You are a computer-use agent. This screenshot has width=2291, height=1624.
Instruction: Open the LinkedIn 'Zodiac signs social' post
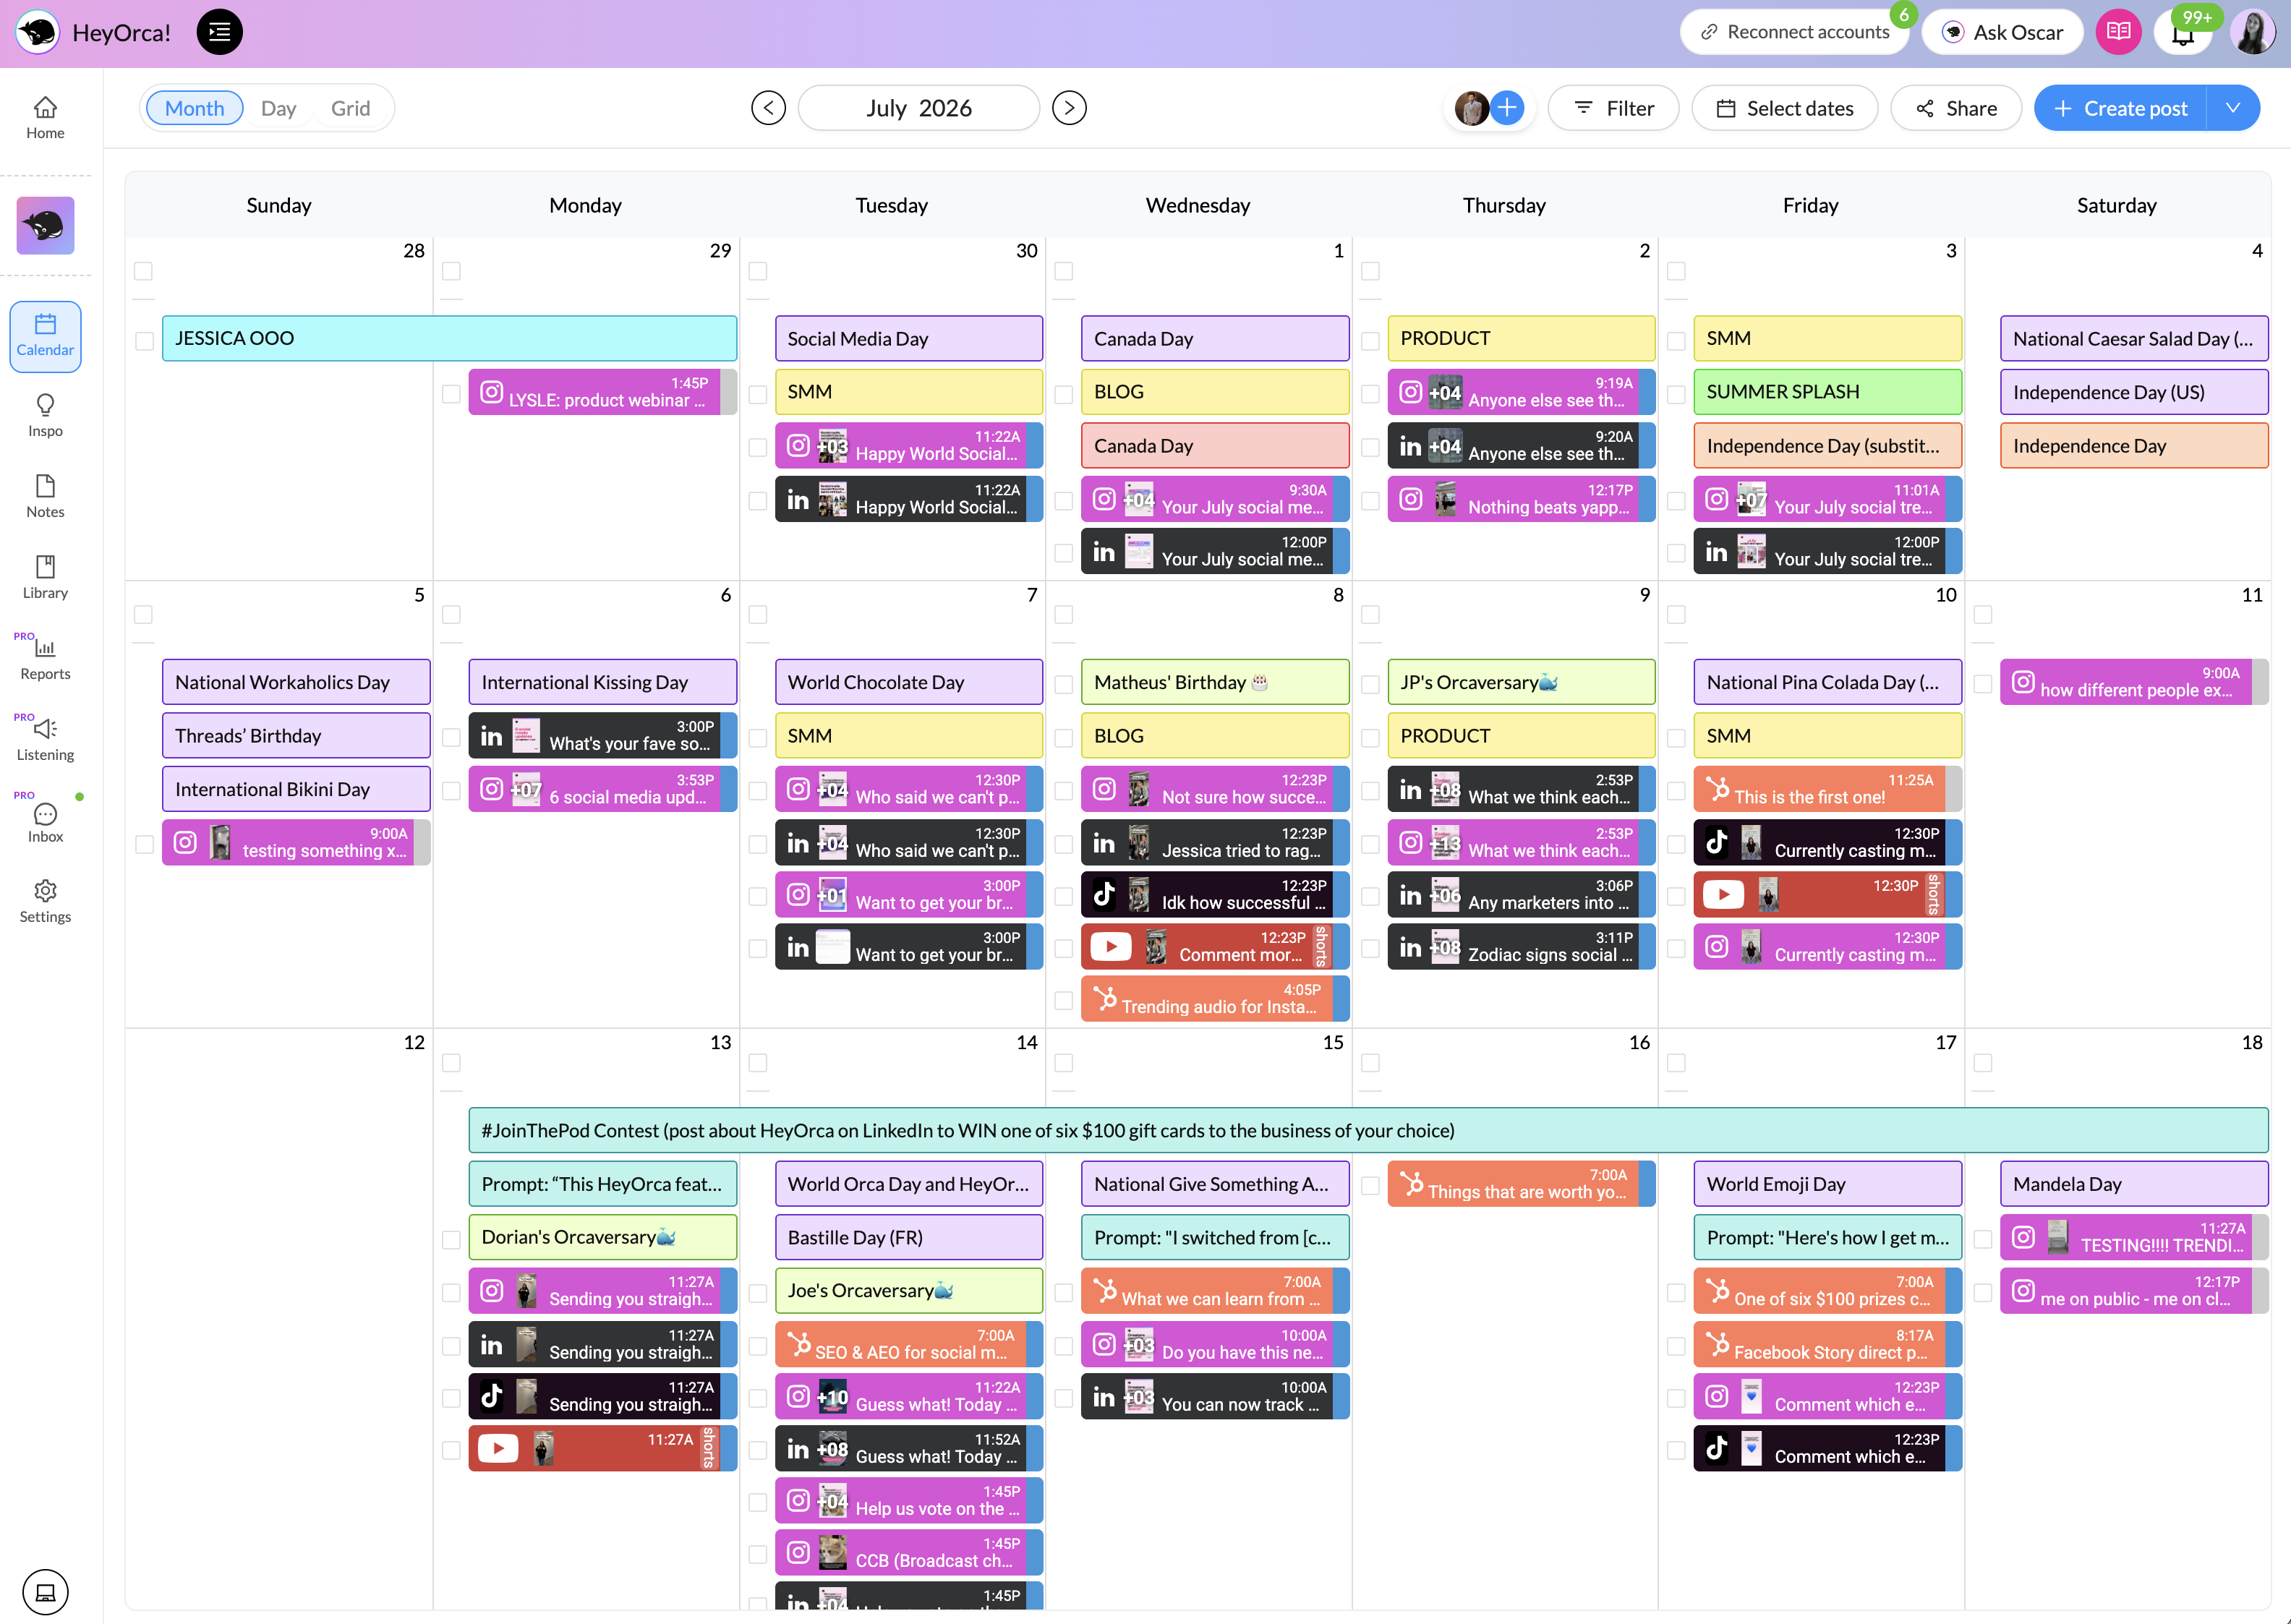1521,946
